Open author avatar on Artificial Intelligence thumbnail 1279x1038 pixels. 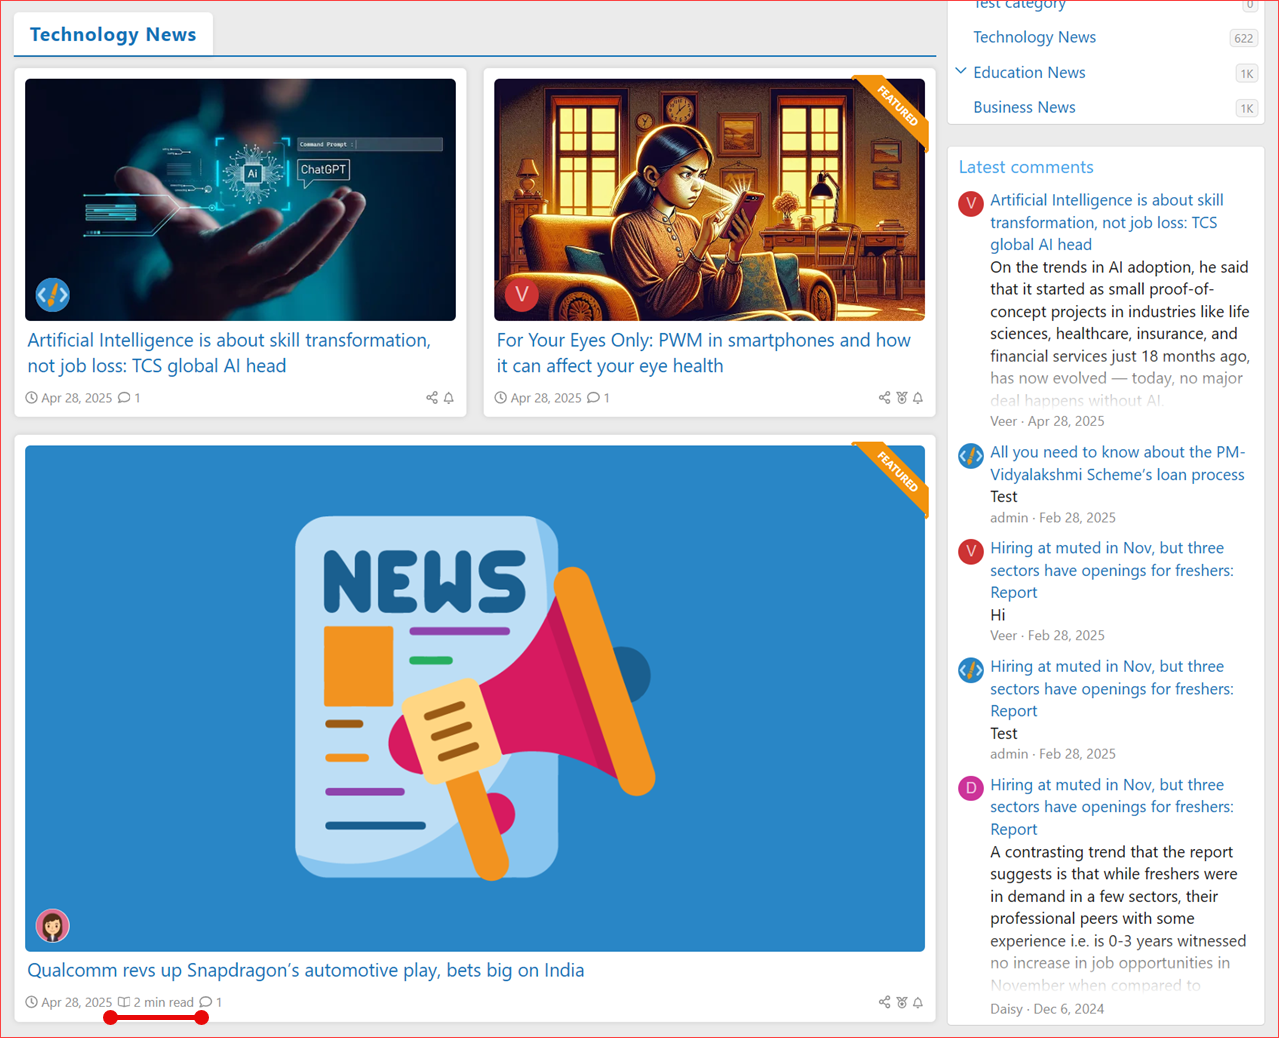pyautogui.click(x=53, y=294)
